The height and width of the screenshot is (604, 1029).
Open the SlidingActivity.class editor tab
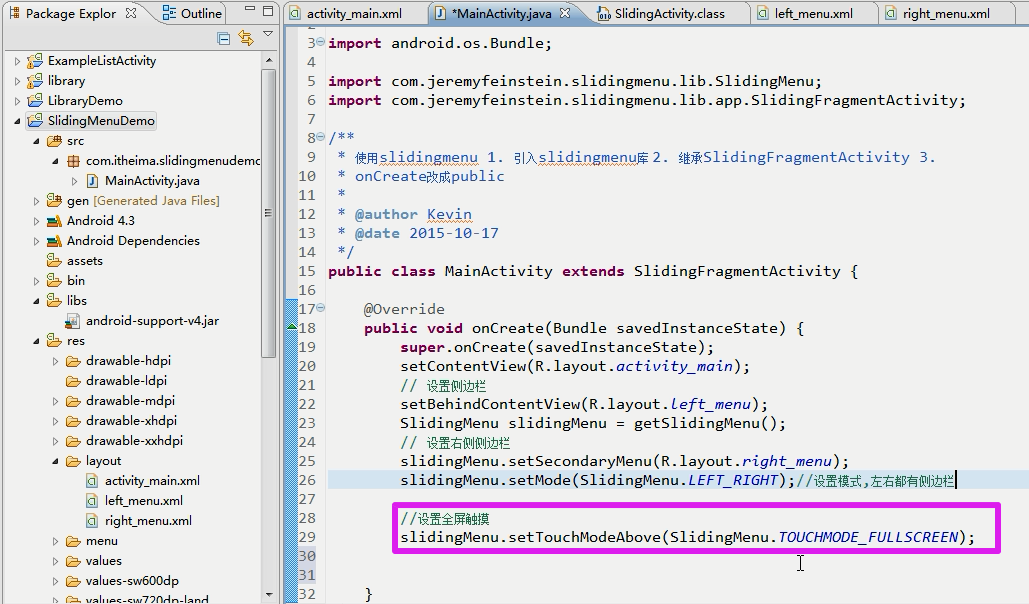click(x=668, y=14)
